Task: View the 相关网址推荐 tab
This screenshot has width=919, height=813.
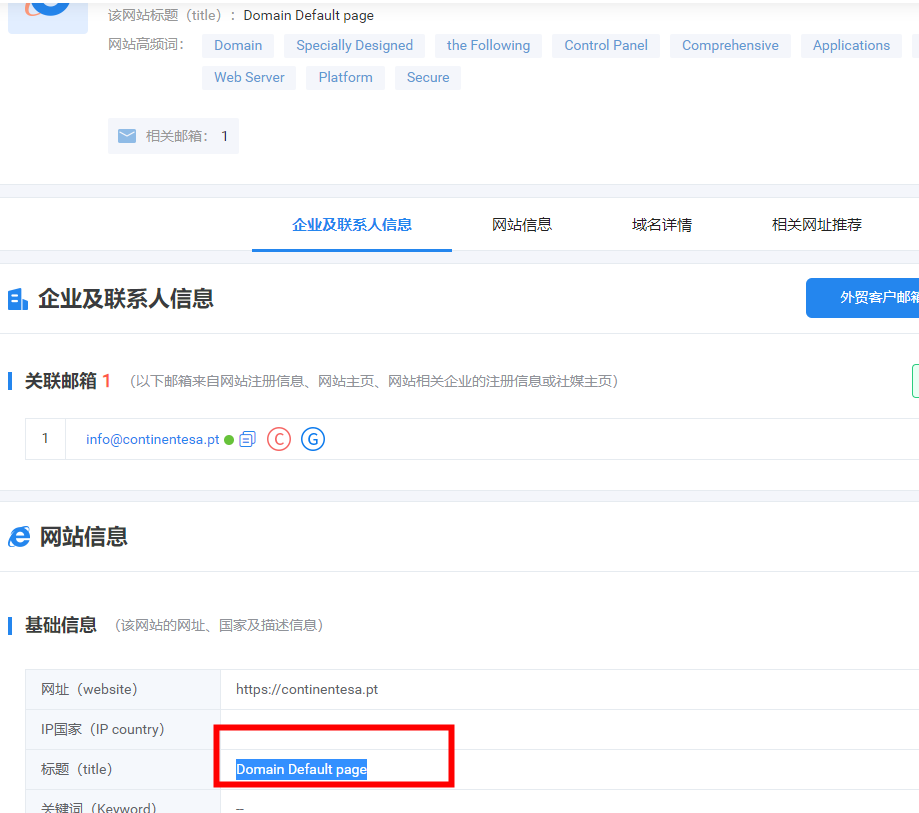Action: tap(816, 225)
